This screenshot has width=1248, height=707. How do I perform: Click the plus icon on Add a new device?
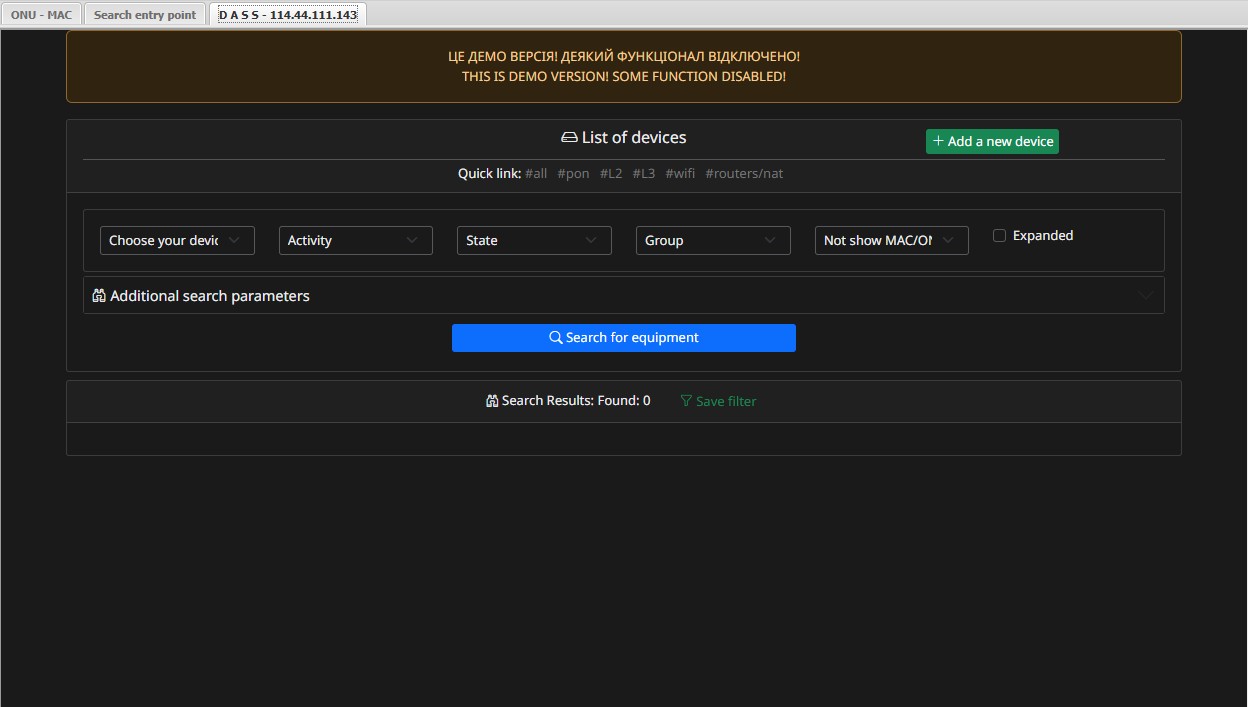(938, 141)
